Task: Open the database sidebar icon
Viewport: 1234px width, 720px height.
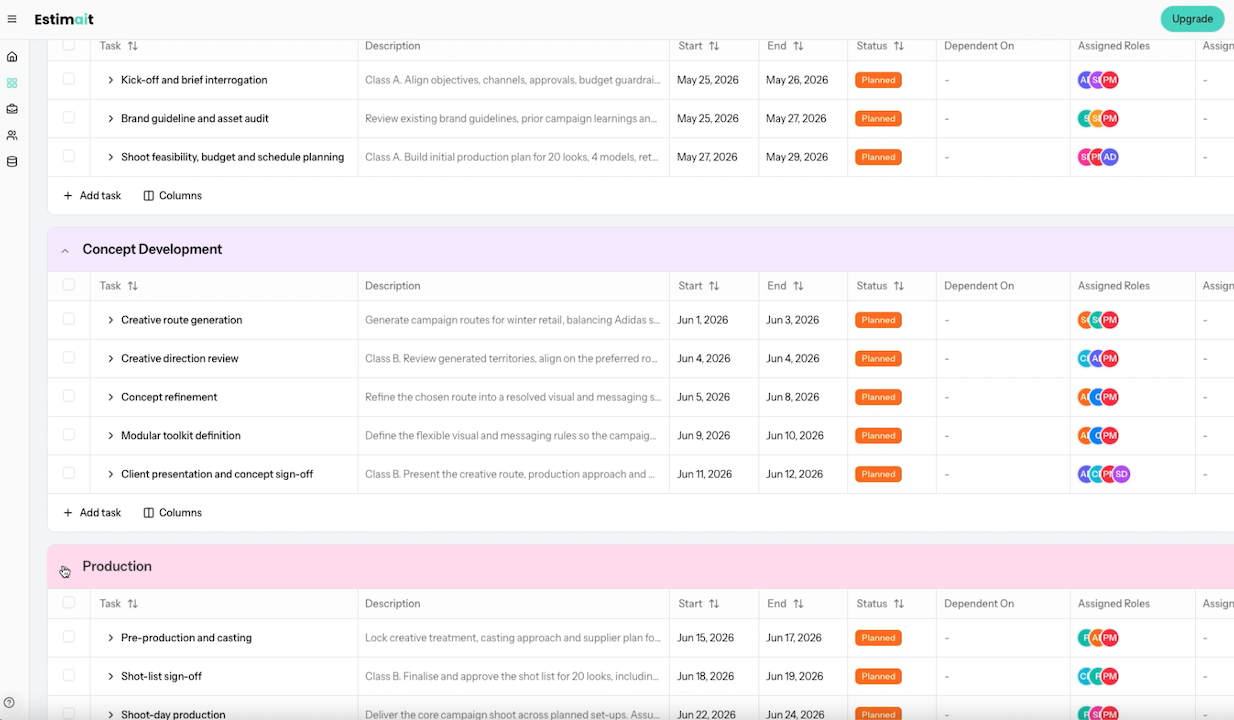Action: (x=12, y=161)
